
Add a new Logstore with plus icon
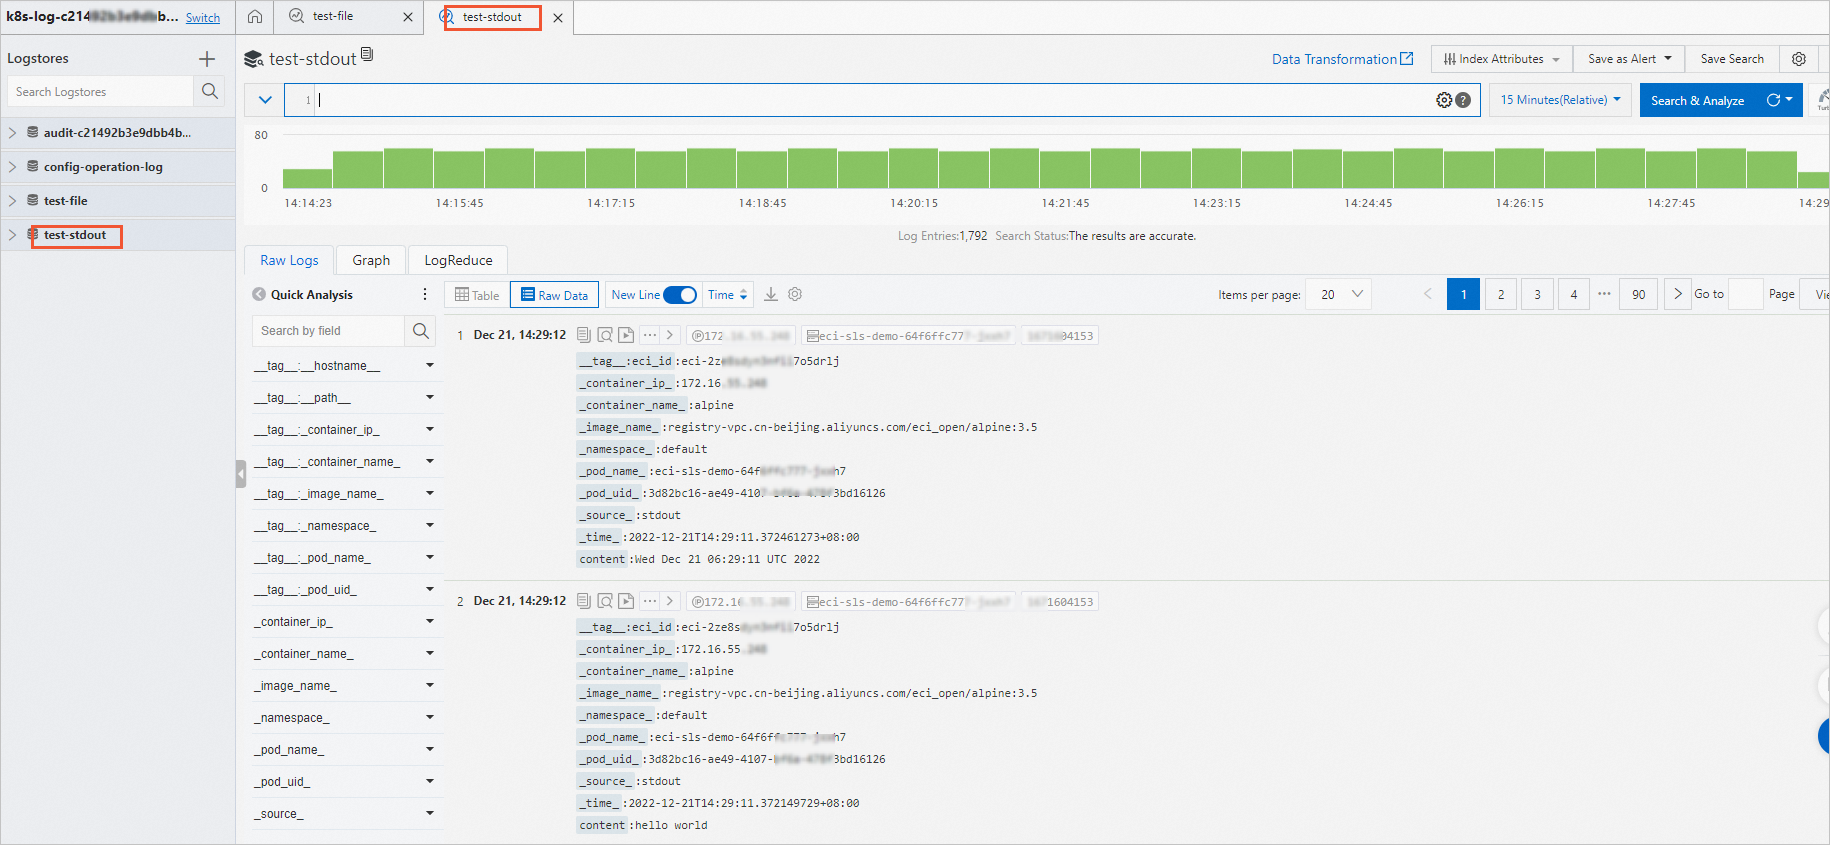click(207, 59)
